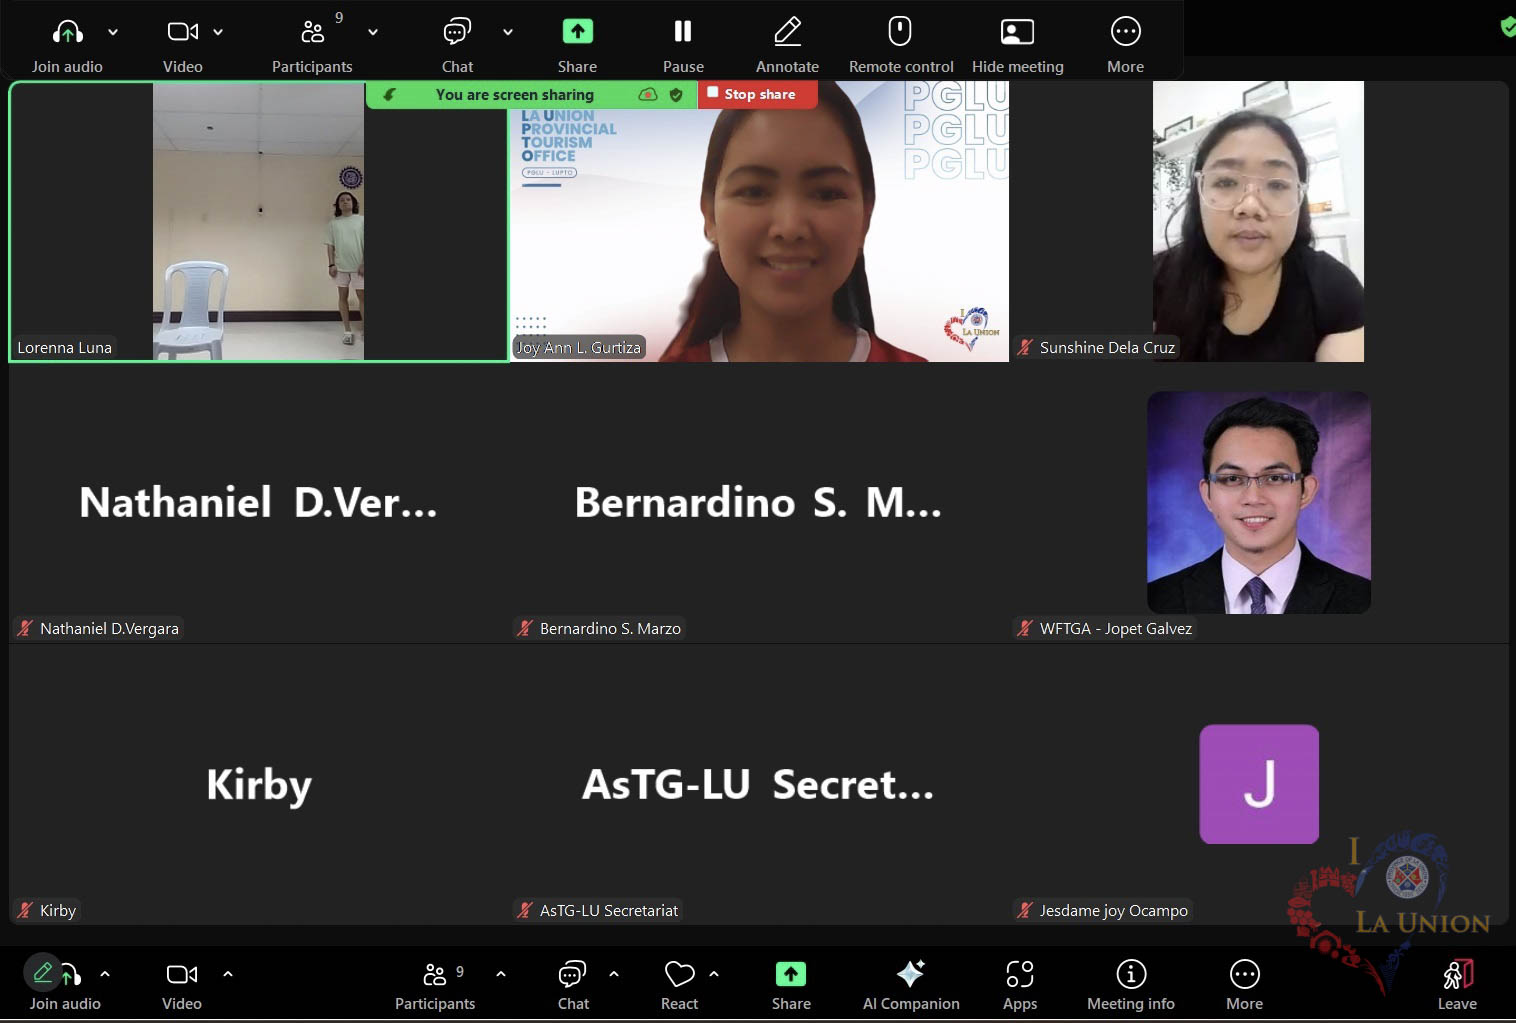
Task: Click the muted mic icon beside WFTGA - Jopet Galvez
Action: (x=1025, y=628)
